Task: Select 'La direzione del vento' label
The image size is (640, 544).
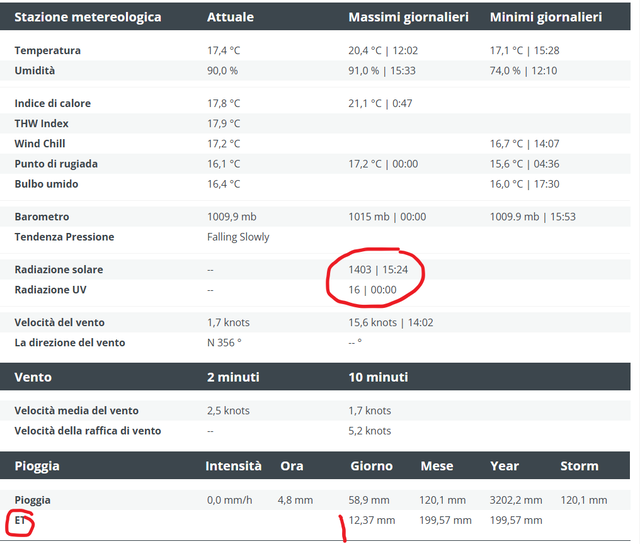Action: point(69,343)
